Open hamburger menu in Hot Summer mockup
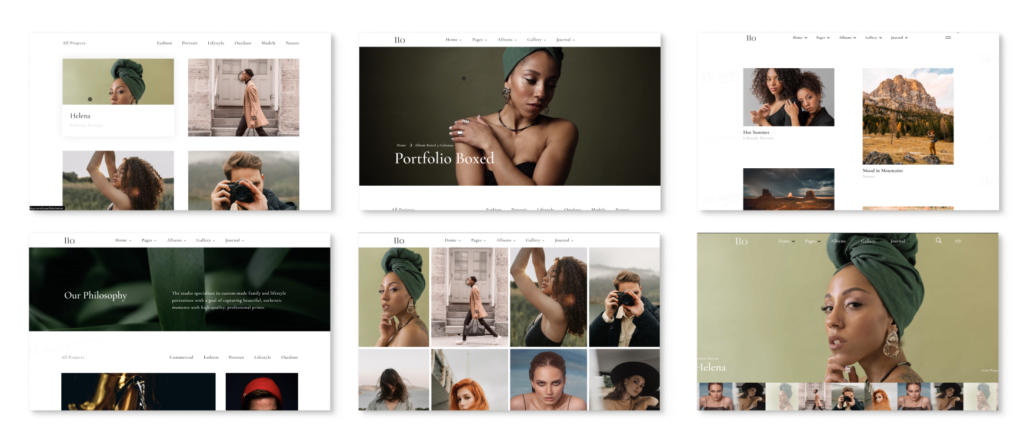This screenshot has height=434, width=1024. tap(948, 38)
